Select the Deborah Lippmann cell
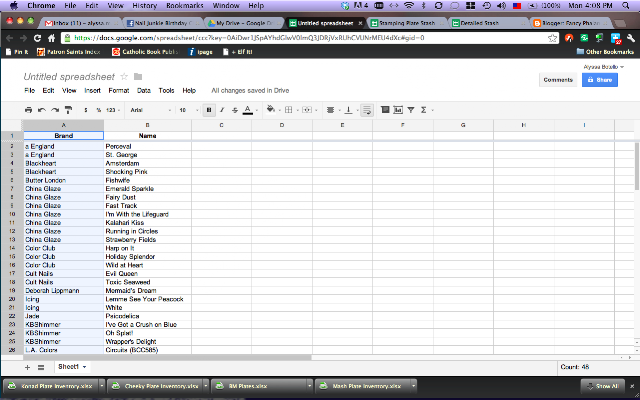Image resolution: width=640 pixels, height=400 pixels. point(63,291)
